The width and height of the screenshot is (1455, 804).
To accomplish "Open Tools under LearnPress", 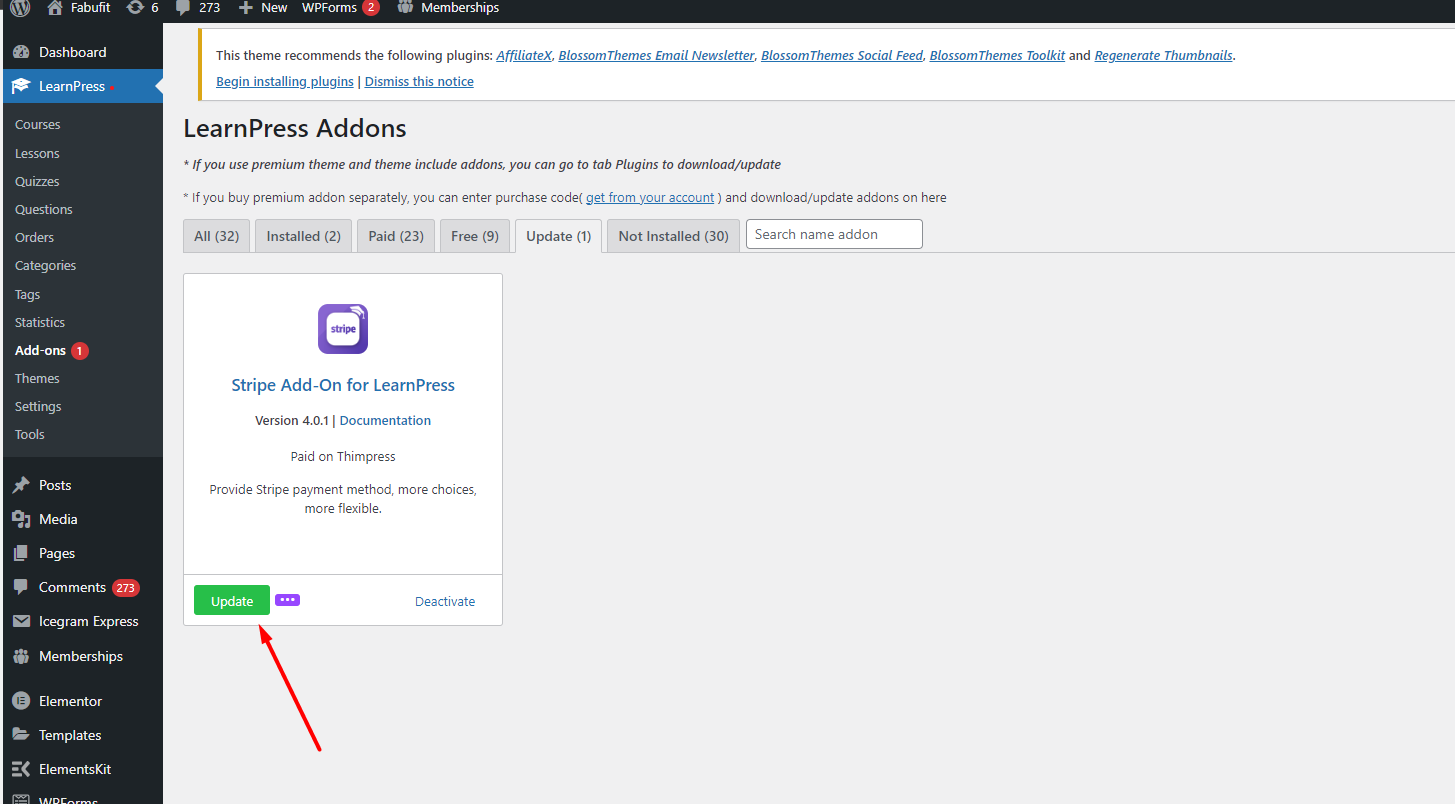I will pos(30,434).
